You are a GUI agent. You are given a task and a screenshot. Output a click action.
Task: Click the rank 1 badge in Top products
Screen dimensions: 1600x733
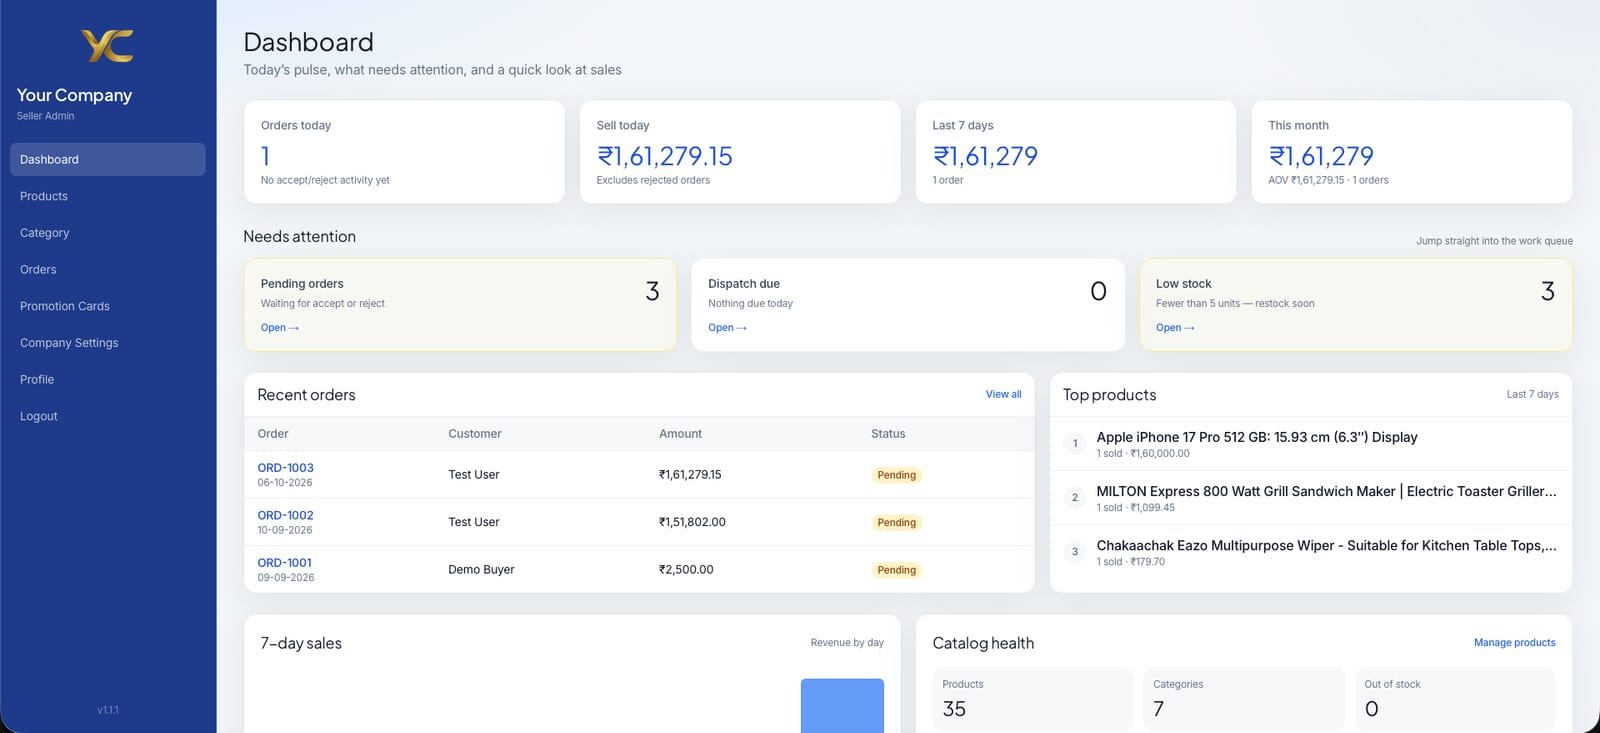pos(1075,443)
